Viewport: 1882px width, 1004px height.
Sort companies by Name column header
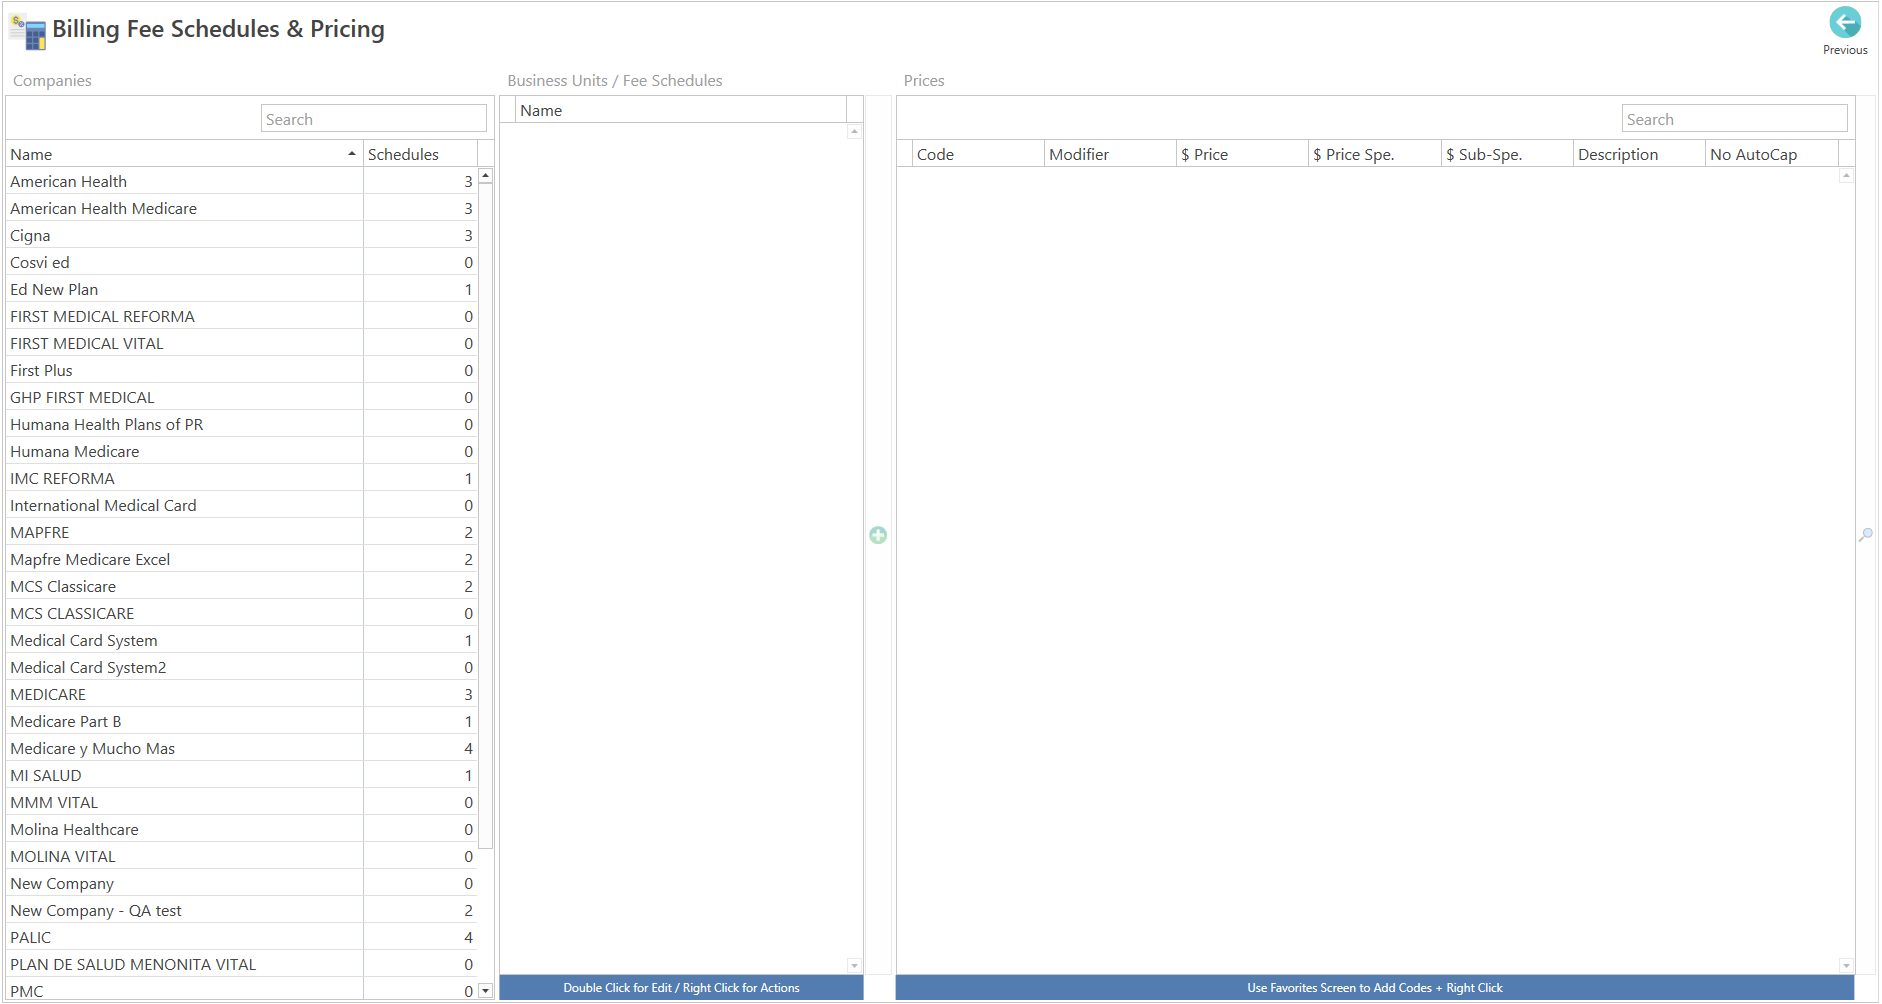(x=184, y=154)
